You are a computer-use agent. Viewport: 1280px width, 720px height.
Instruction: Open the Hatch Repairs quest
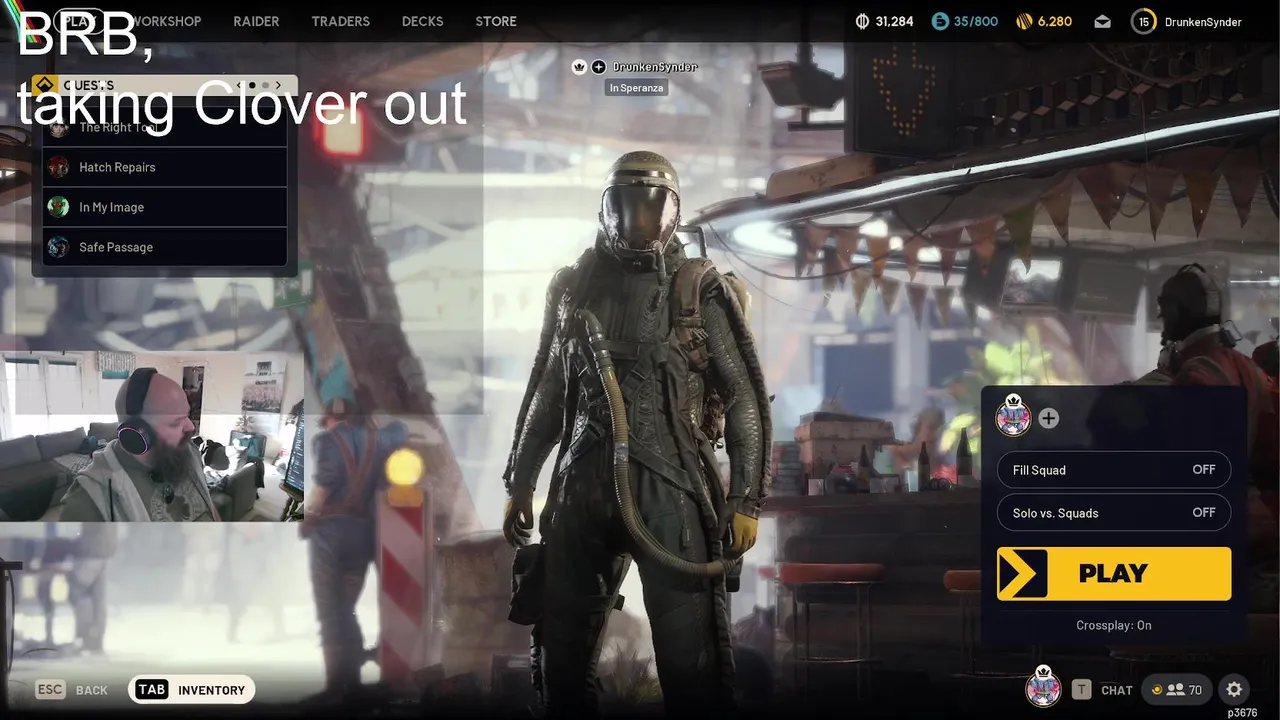click(164, 167)
